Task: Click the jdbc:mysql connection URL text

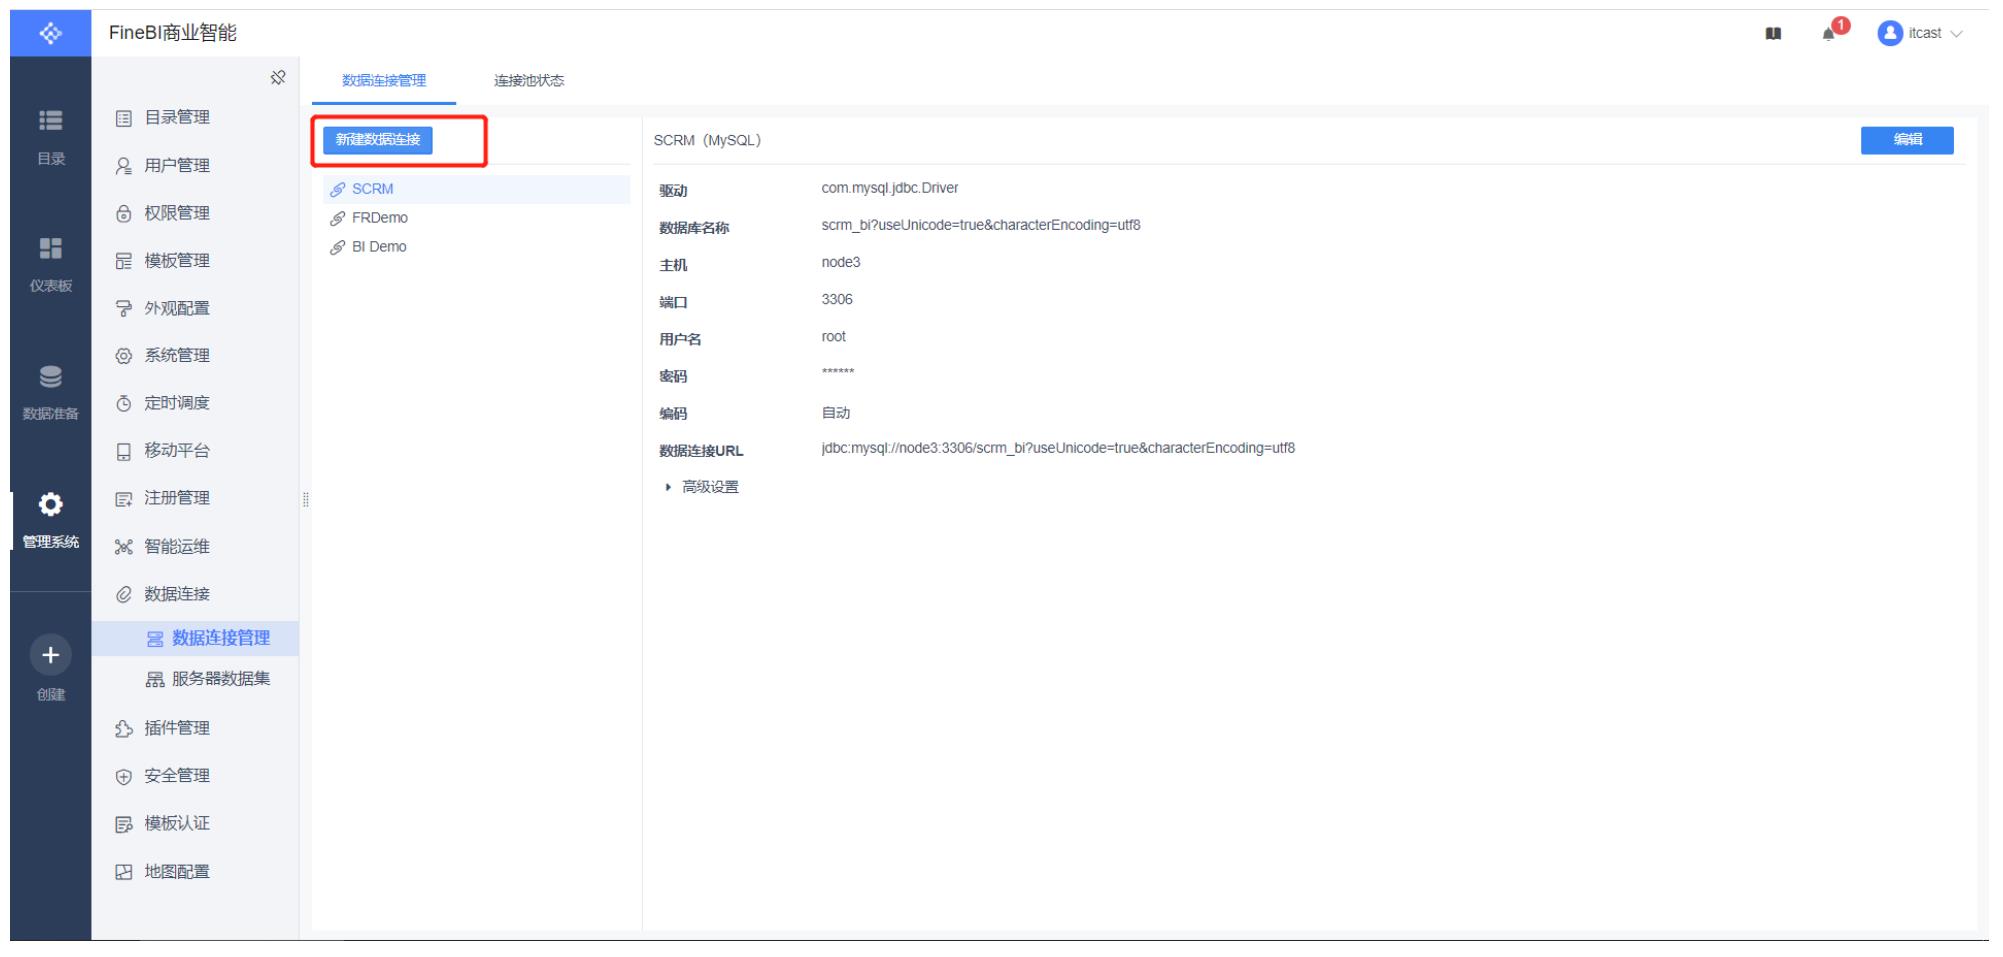Action: point(1058,448)
